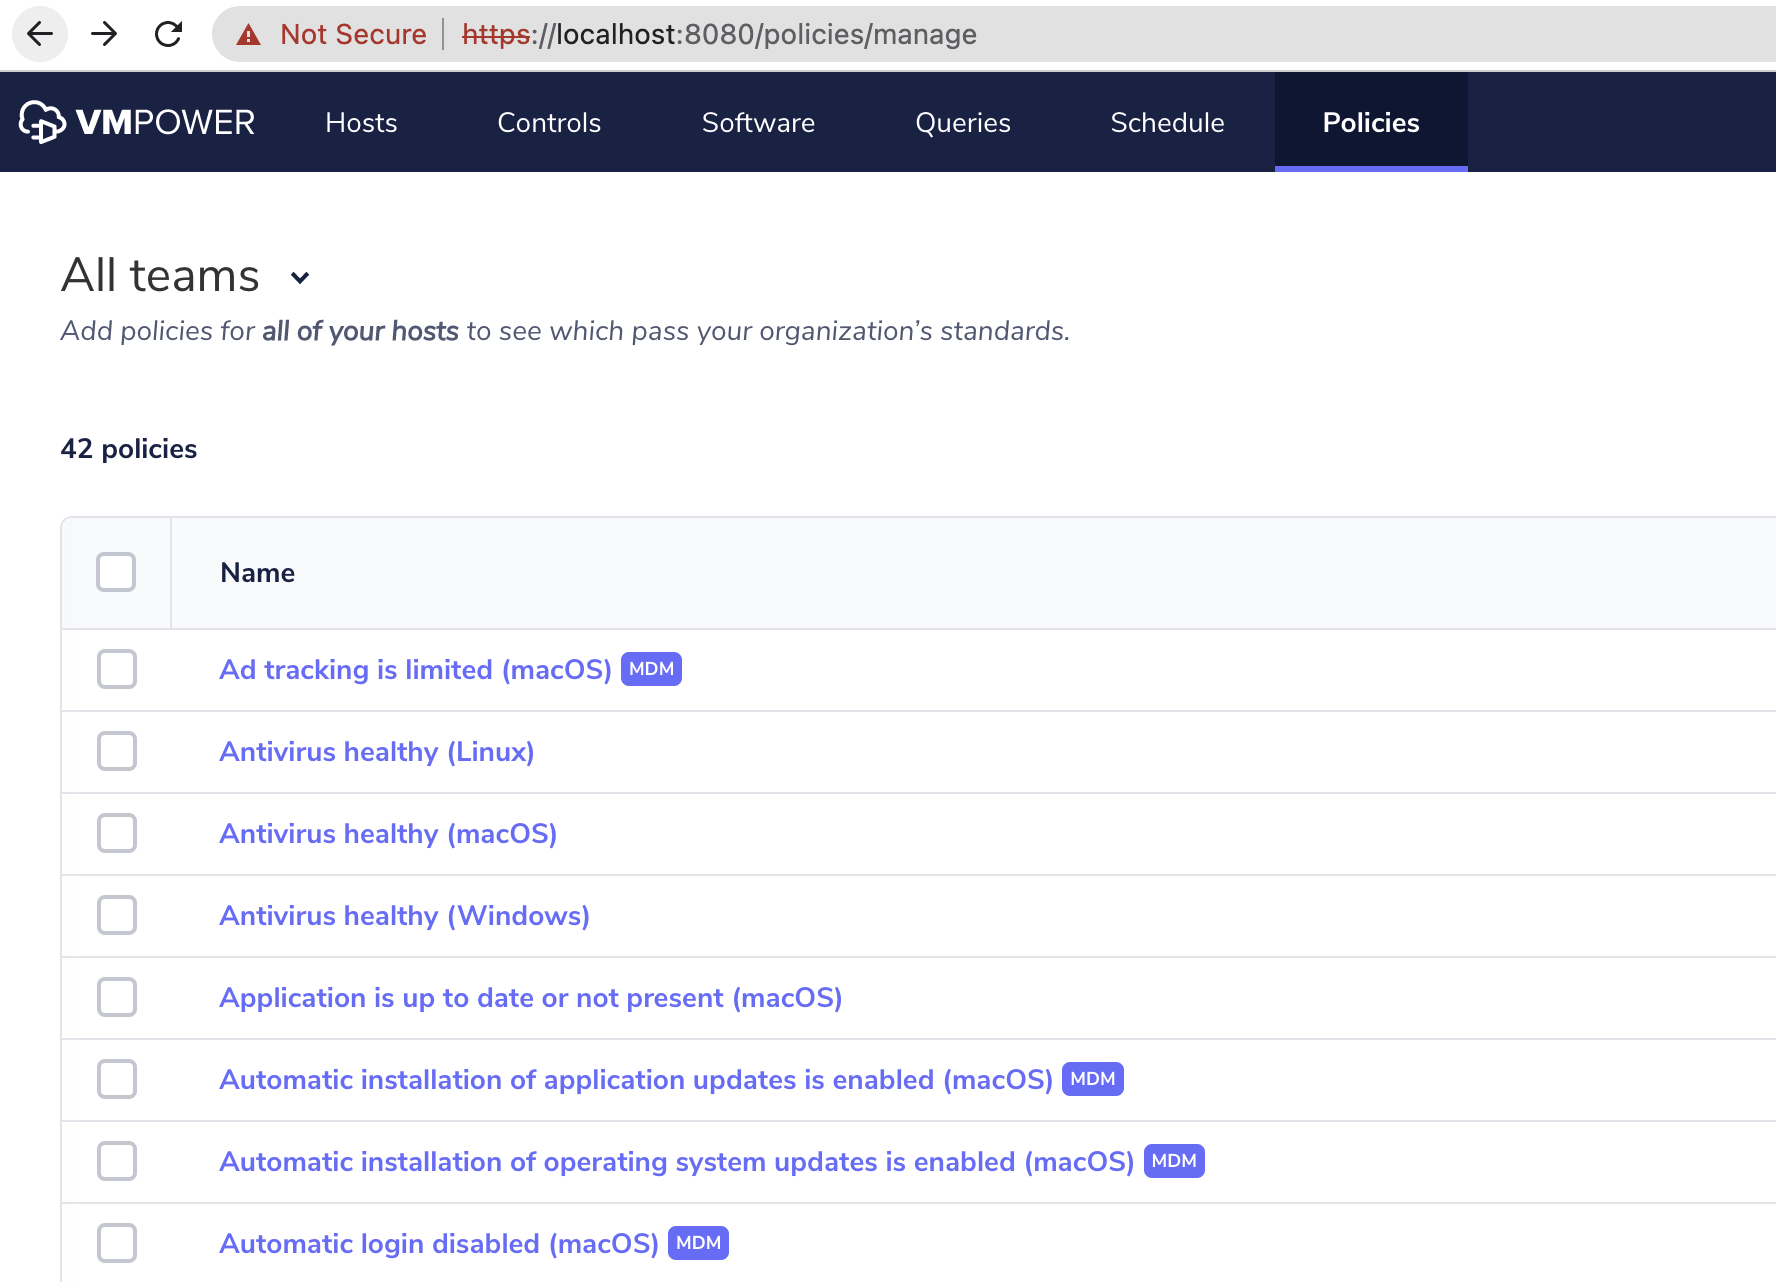Click the VMPOWER logo

pos(137,122)
